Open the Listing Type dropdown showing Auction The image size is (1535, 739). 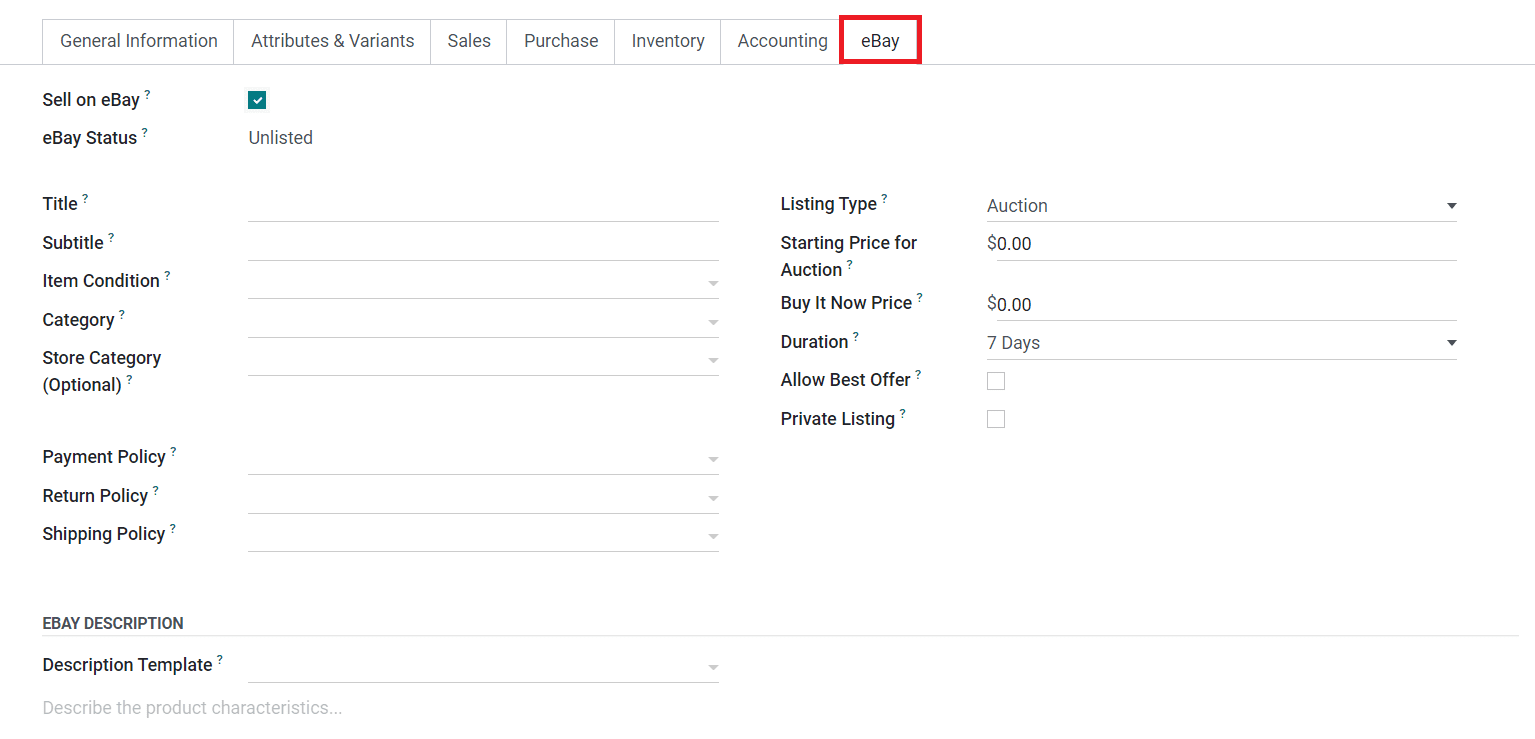click(x=1220, y=206)
